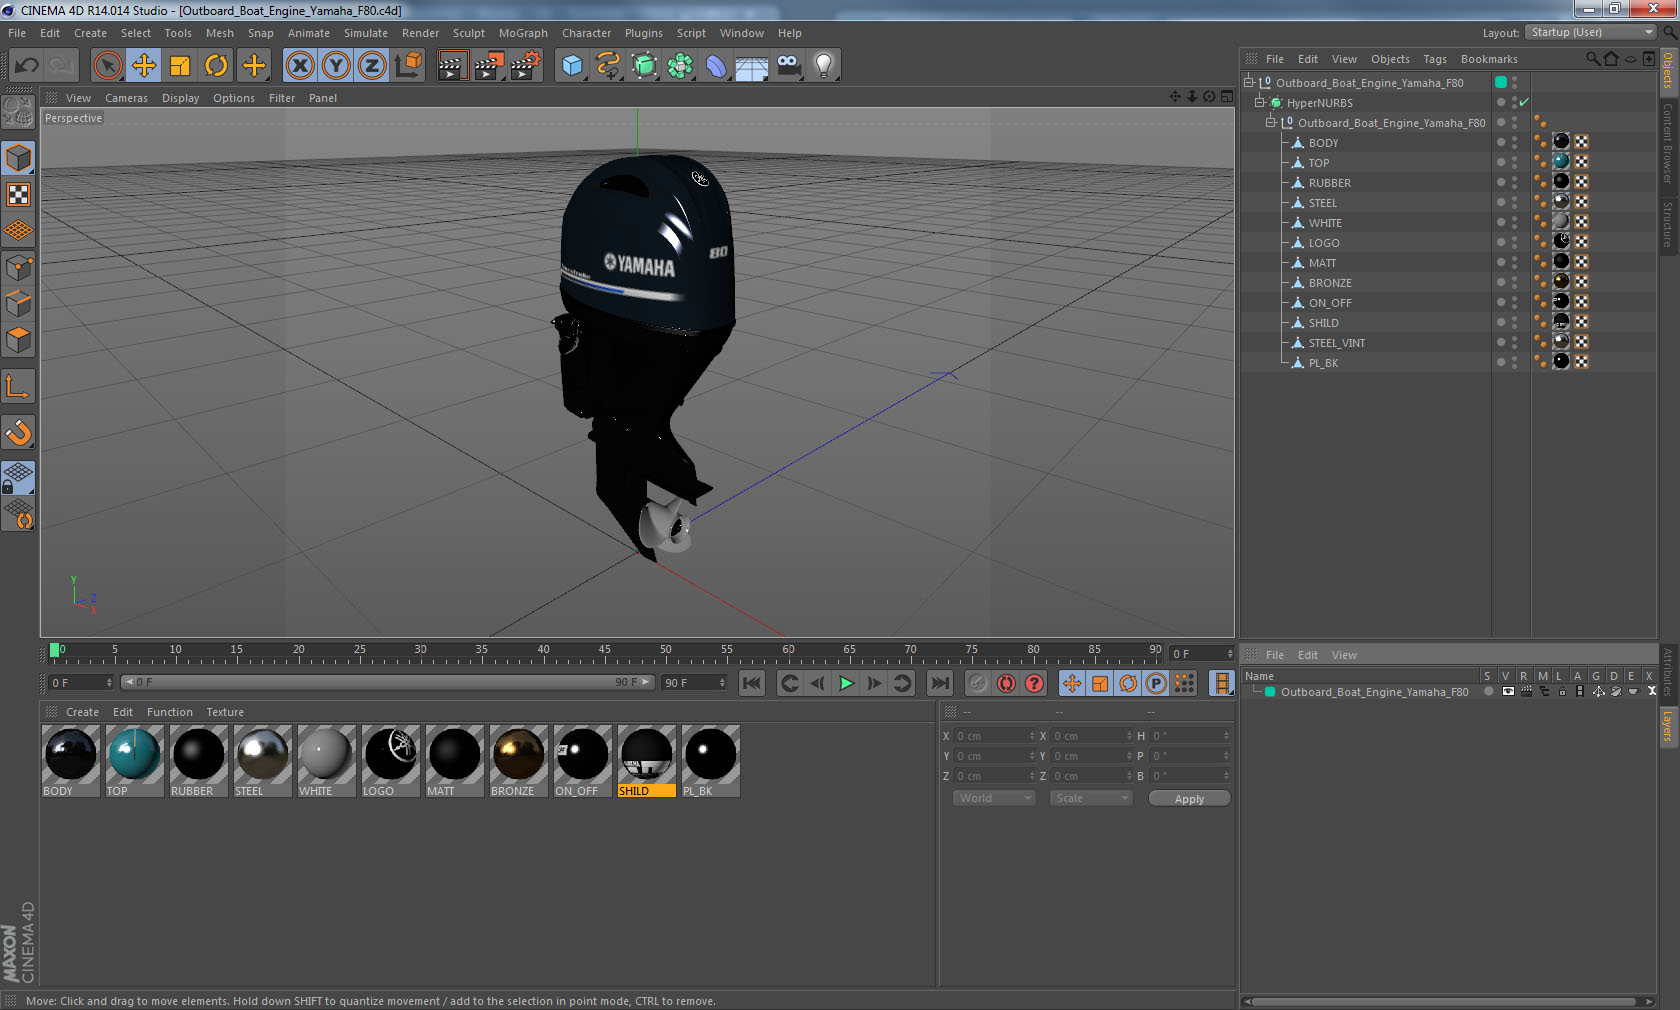The width and height of the screenshot is (1680, 1010).
Task: Render the active view
Action: click(452, 66)
